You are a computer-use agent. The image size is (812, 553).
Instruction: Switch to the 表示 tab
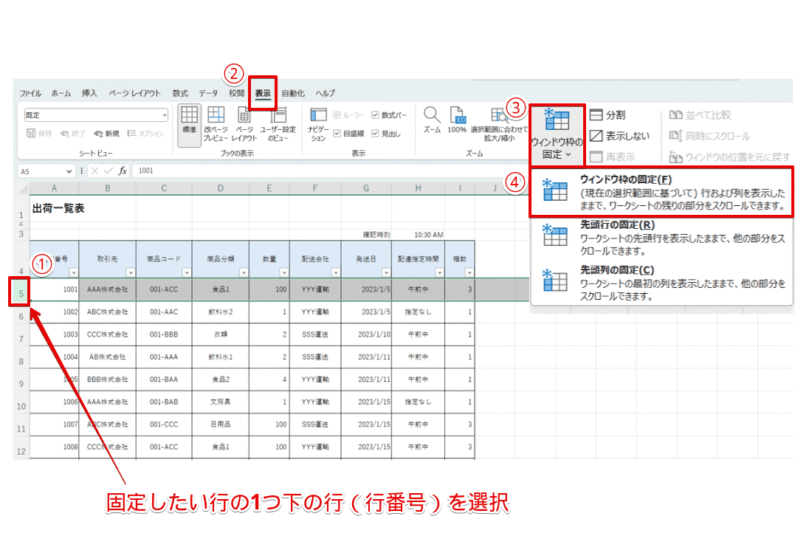(x=263, y=93)
